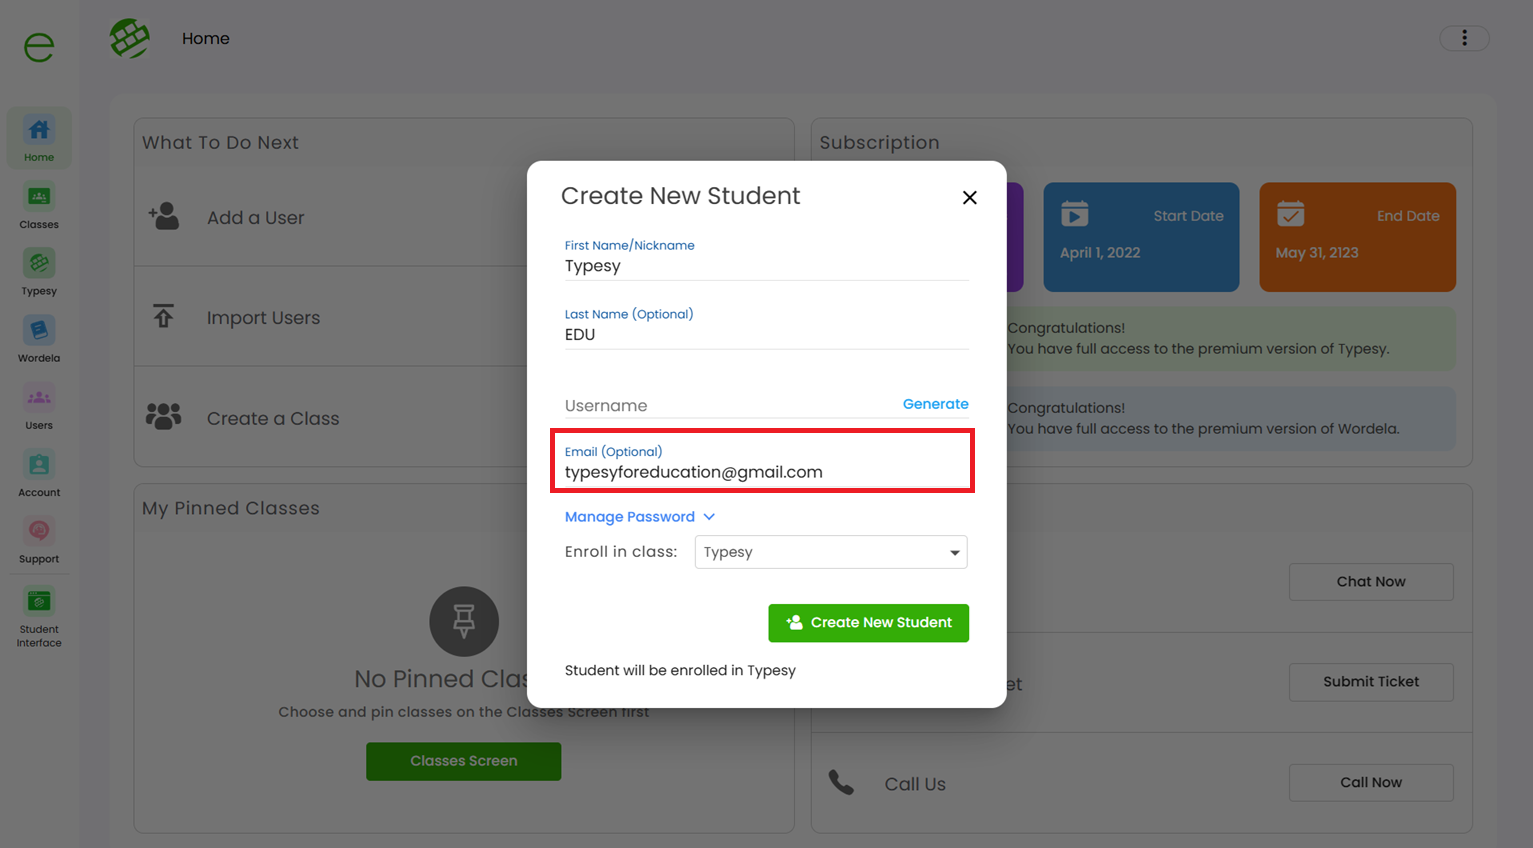Open the Account sidebar item

pyautogui.click(x=39, y=473)
